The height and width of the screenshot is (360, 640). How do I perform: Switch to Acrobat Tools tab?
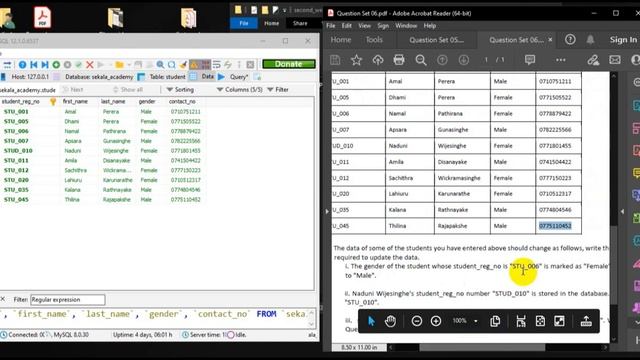coord(374,40)
